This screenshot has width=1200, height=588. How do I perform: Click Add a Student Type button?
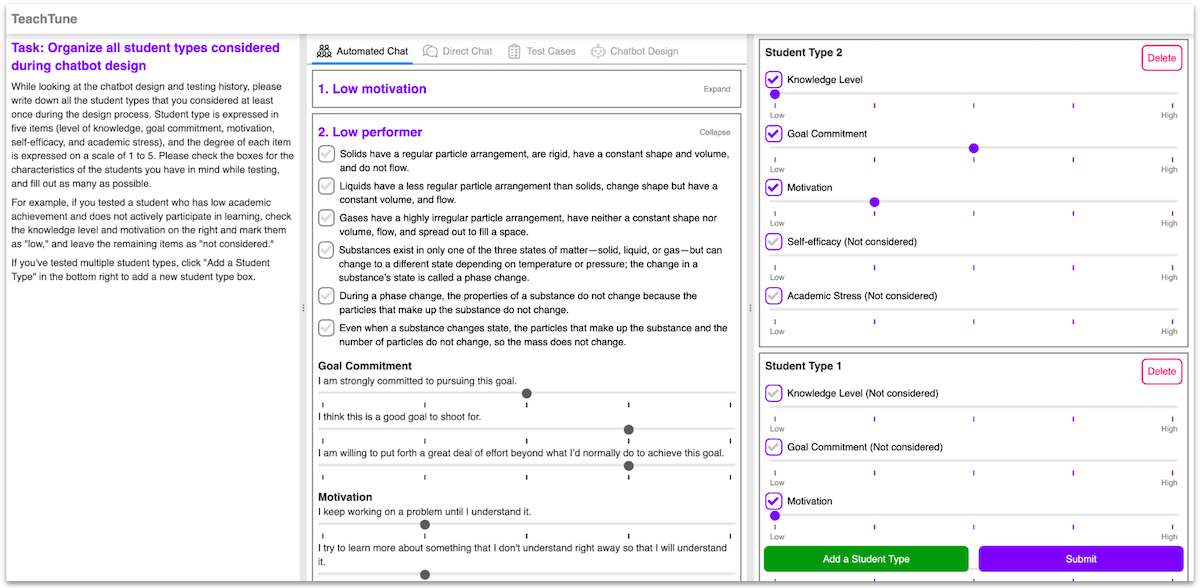(866, 559)
